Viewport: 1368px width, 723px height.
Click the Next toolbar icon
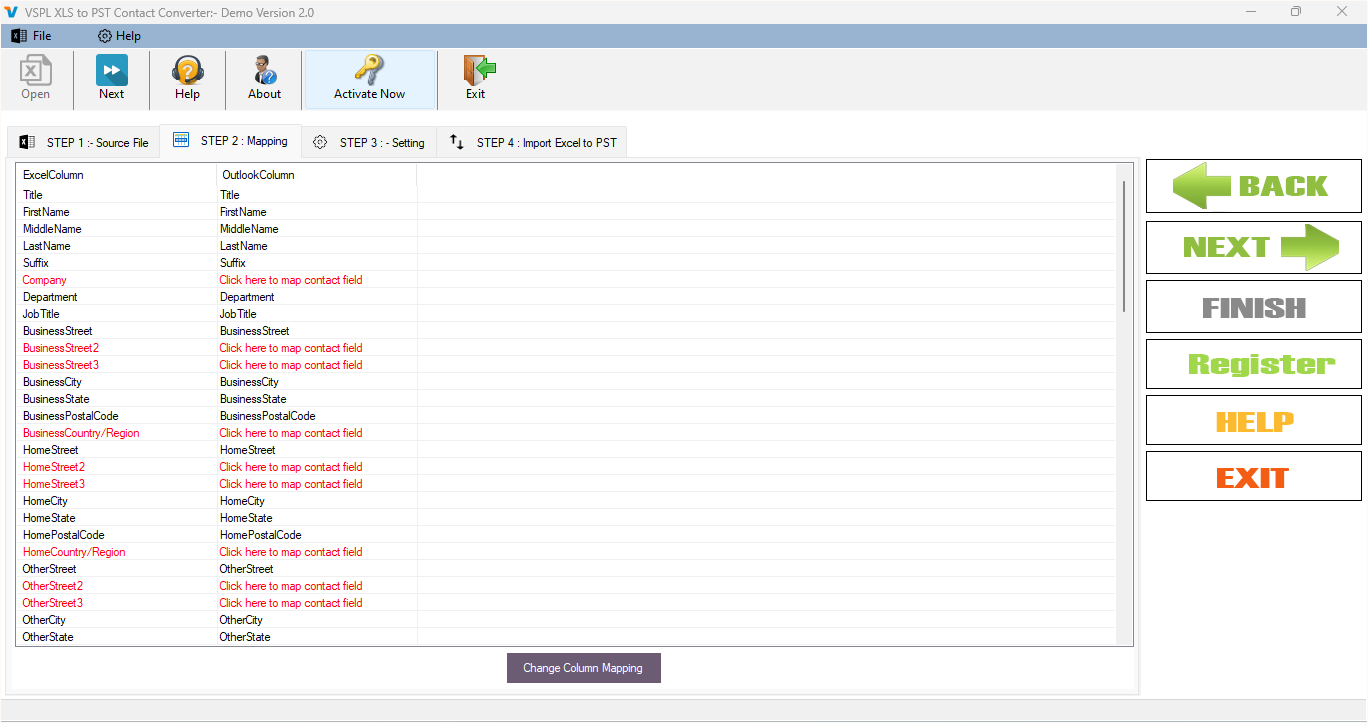pos(112,78)
